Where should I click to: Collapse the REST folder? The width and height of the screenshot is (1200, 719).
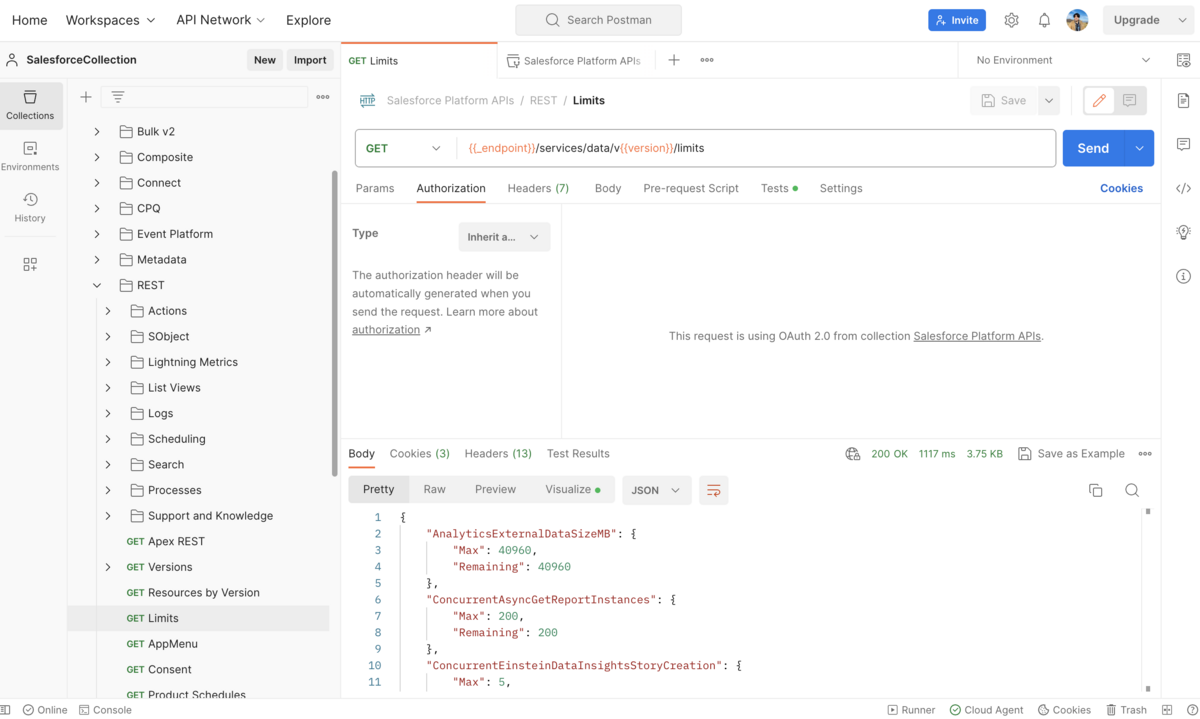pos(97,285)
